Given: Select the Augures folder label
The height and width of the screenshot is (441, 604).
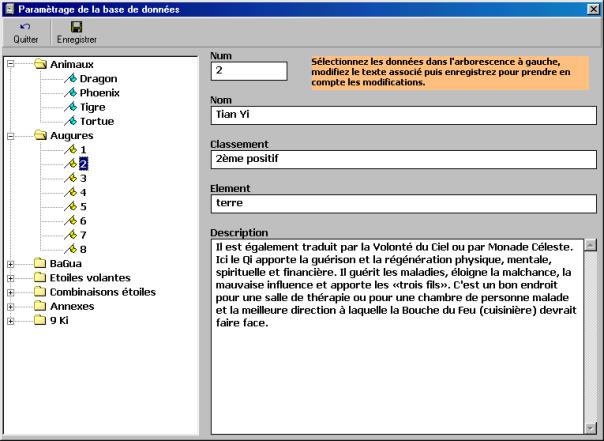Looking at the screenshot, I should coord(72,136).
